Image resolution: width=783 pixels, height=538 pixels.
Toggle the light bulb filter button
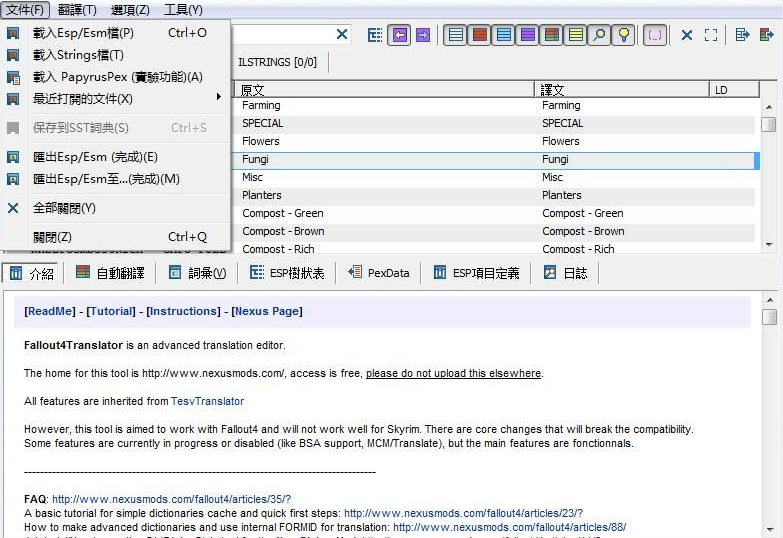[623, 35]
